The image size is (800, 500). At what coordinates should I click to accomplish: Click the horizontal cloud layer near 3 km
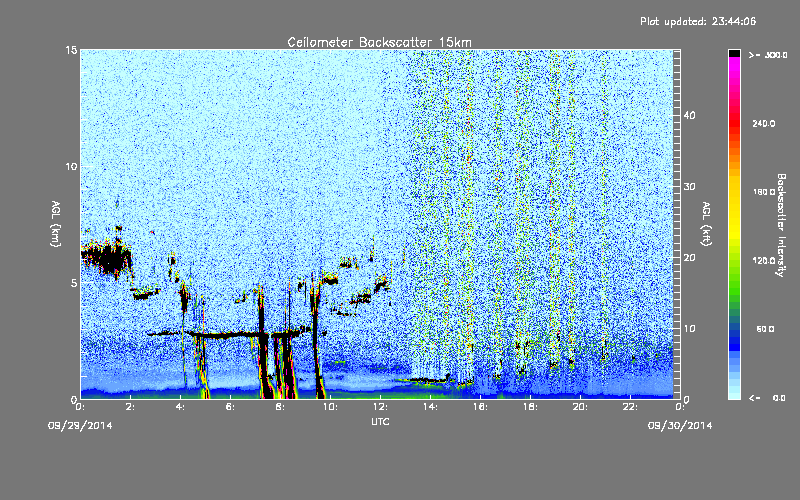[230, 335]
